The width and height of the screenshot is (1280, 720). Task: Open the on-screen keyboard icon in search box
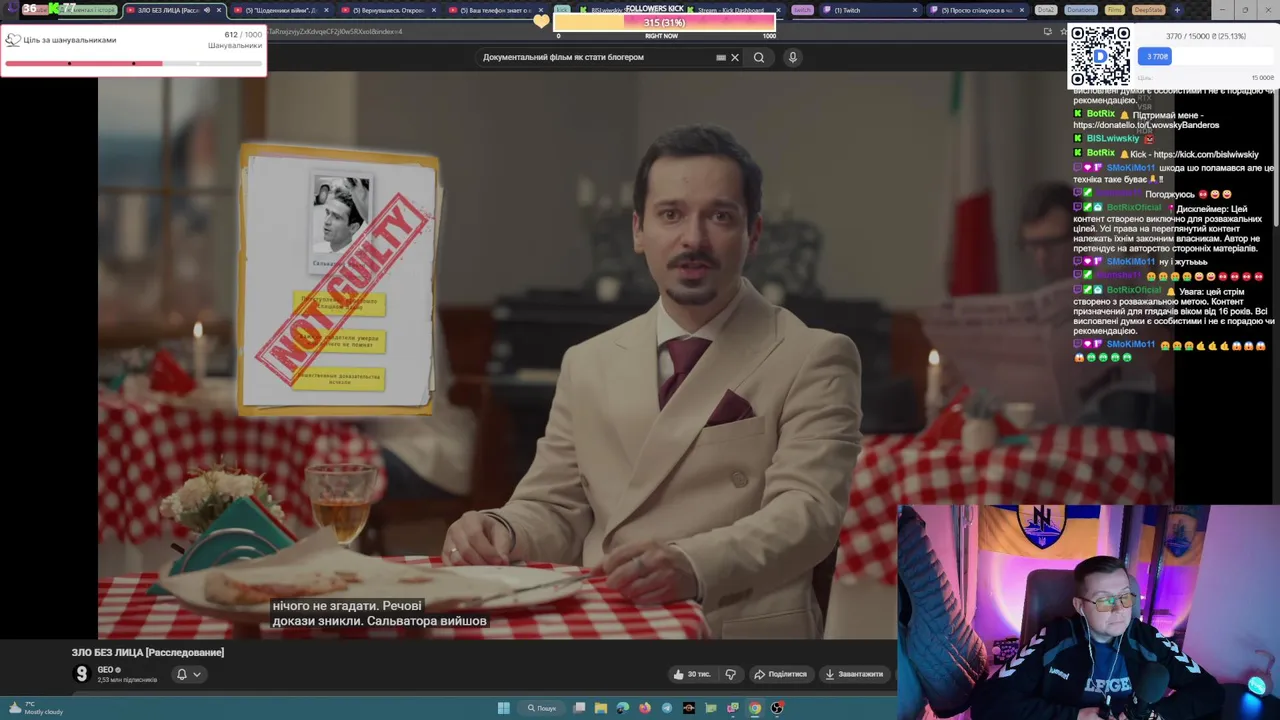tap(721, 57)
